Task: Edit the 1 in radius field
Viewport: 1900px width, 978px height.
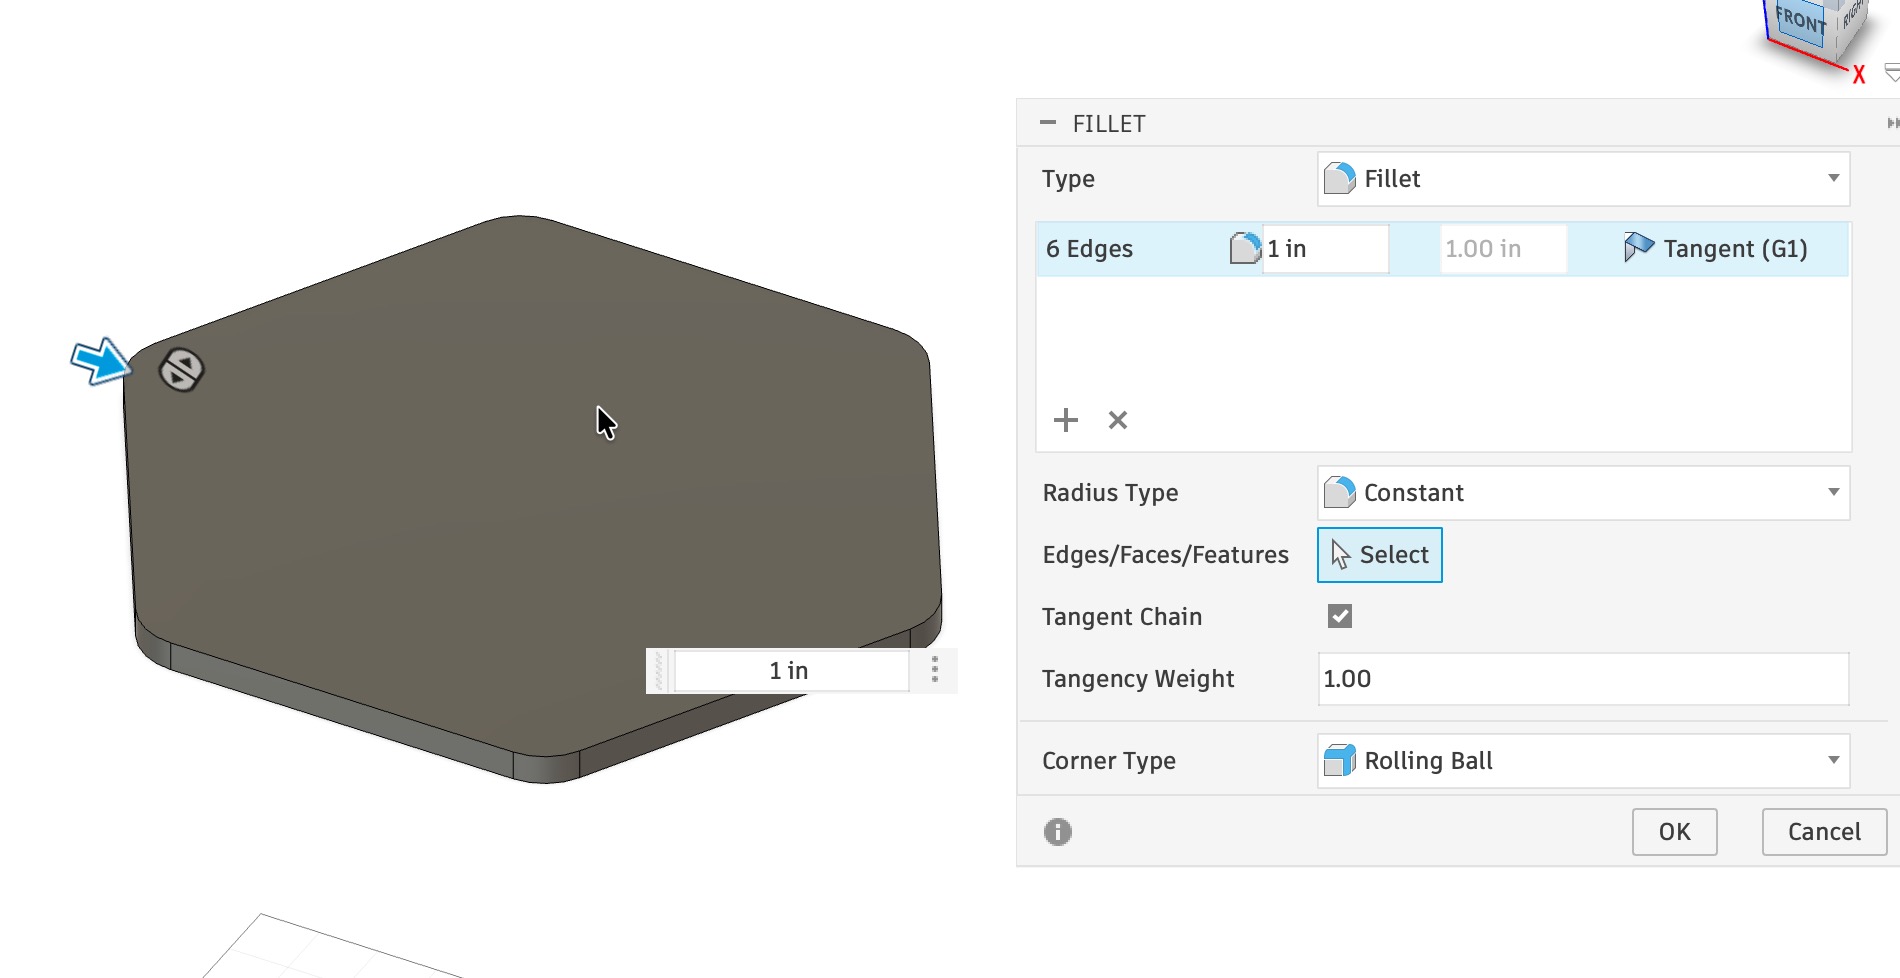Action: (1325, 249)
